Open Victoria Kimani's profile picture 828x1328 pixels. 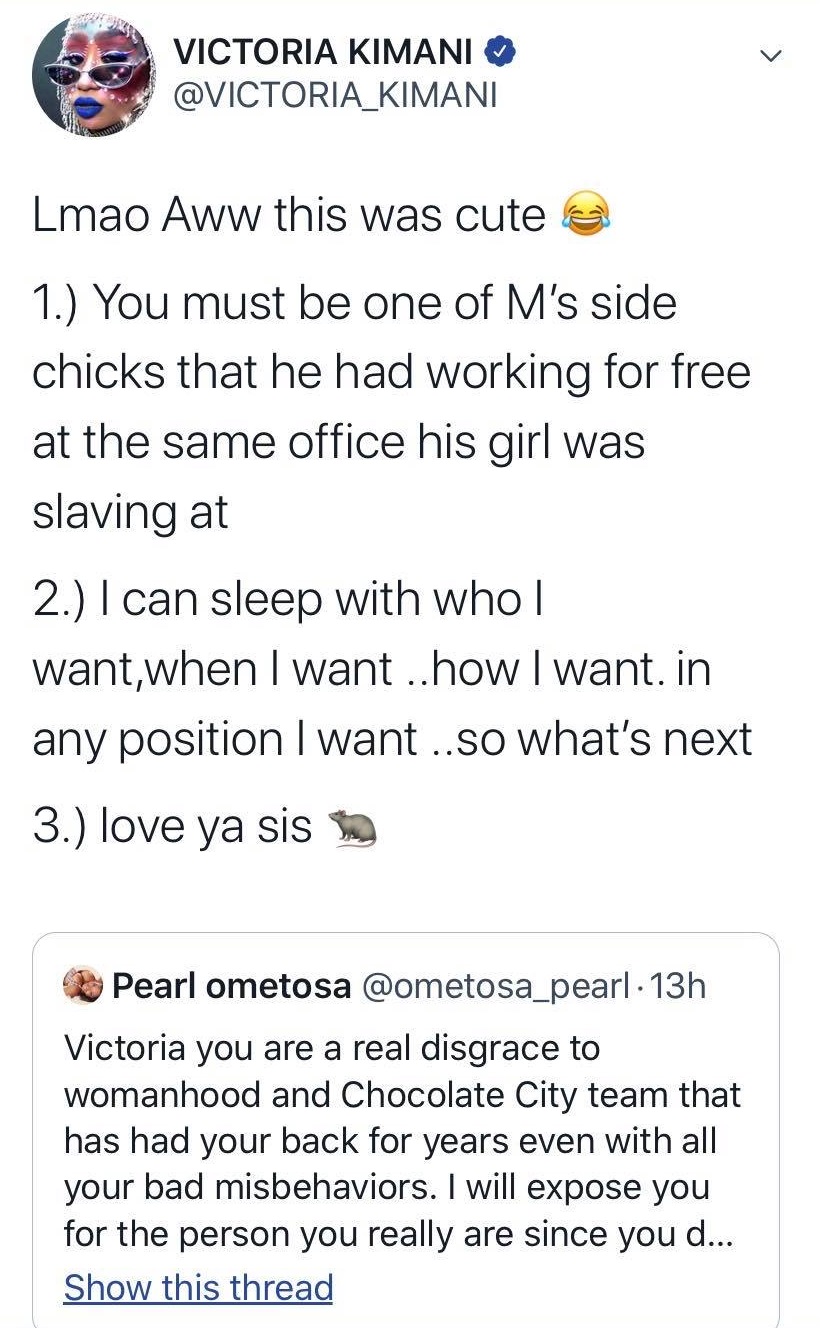pyautogui.click(x=85, y=78)
